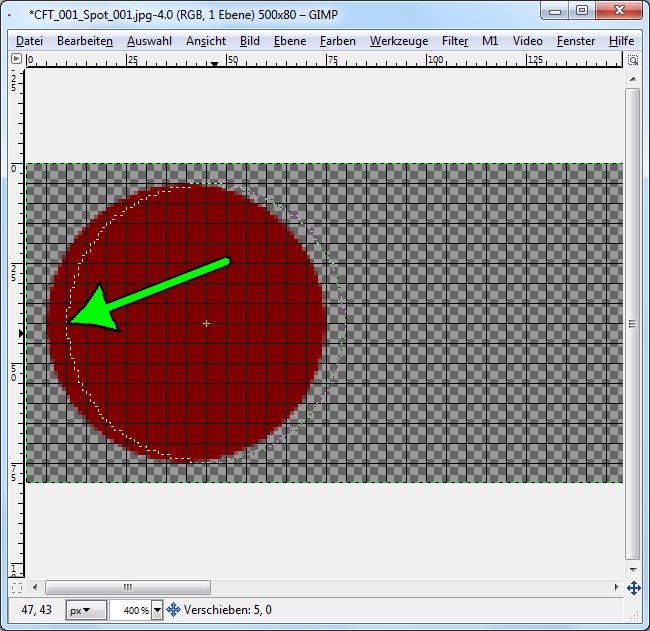The height and width of the screenshot is (631, 650).
Task: Expand the zoom level dropdown arrow
Action: pyautogui.click(x=157, y=610)
